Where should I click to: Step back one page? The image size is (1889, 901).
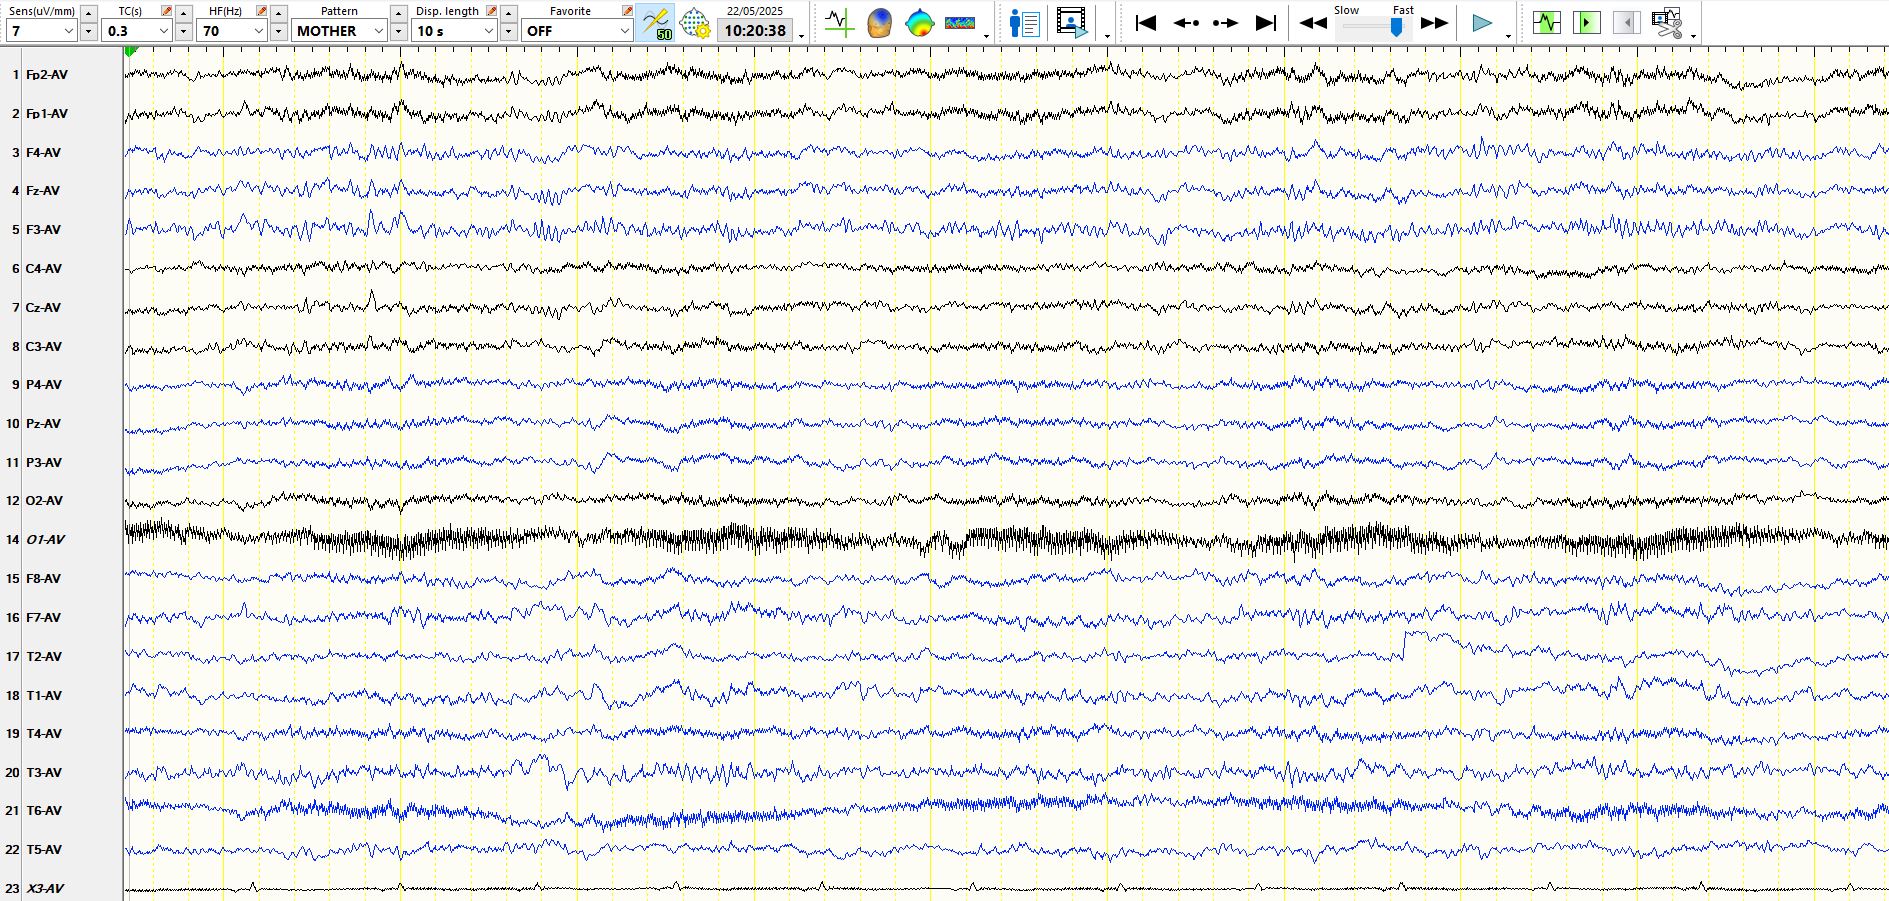[x=1186, y=23]
